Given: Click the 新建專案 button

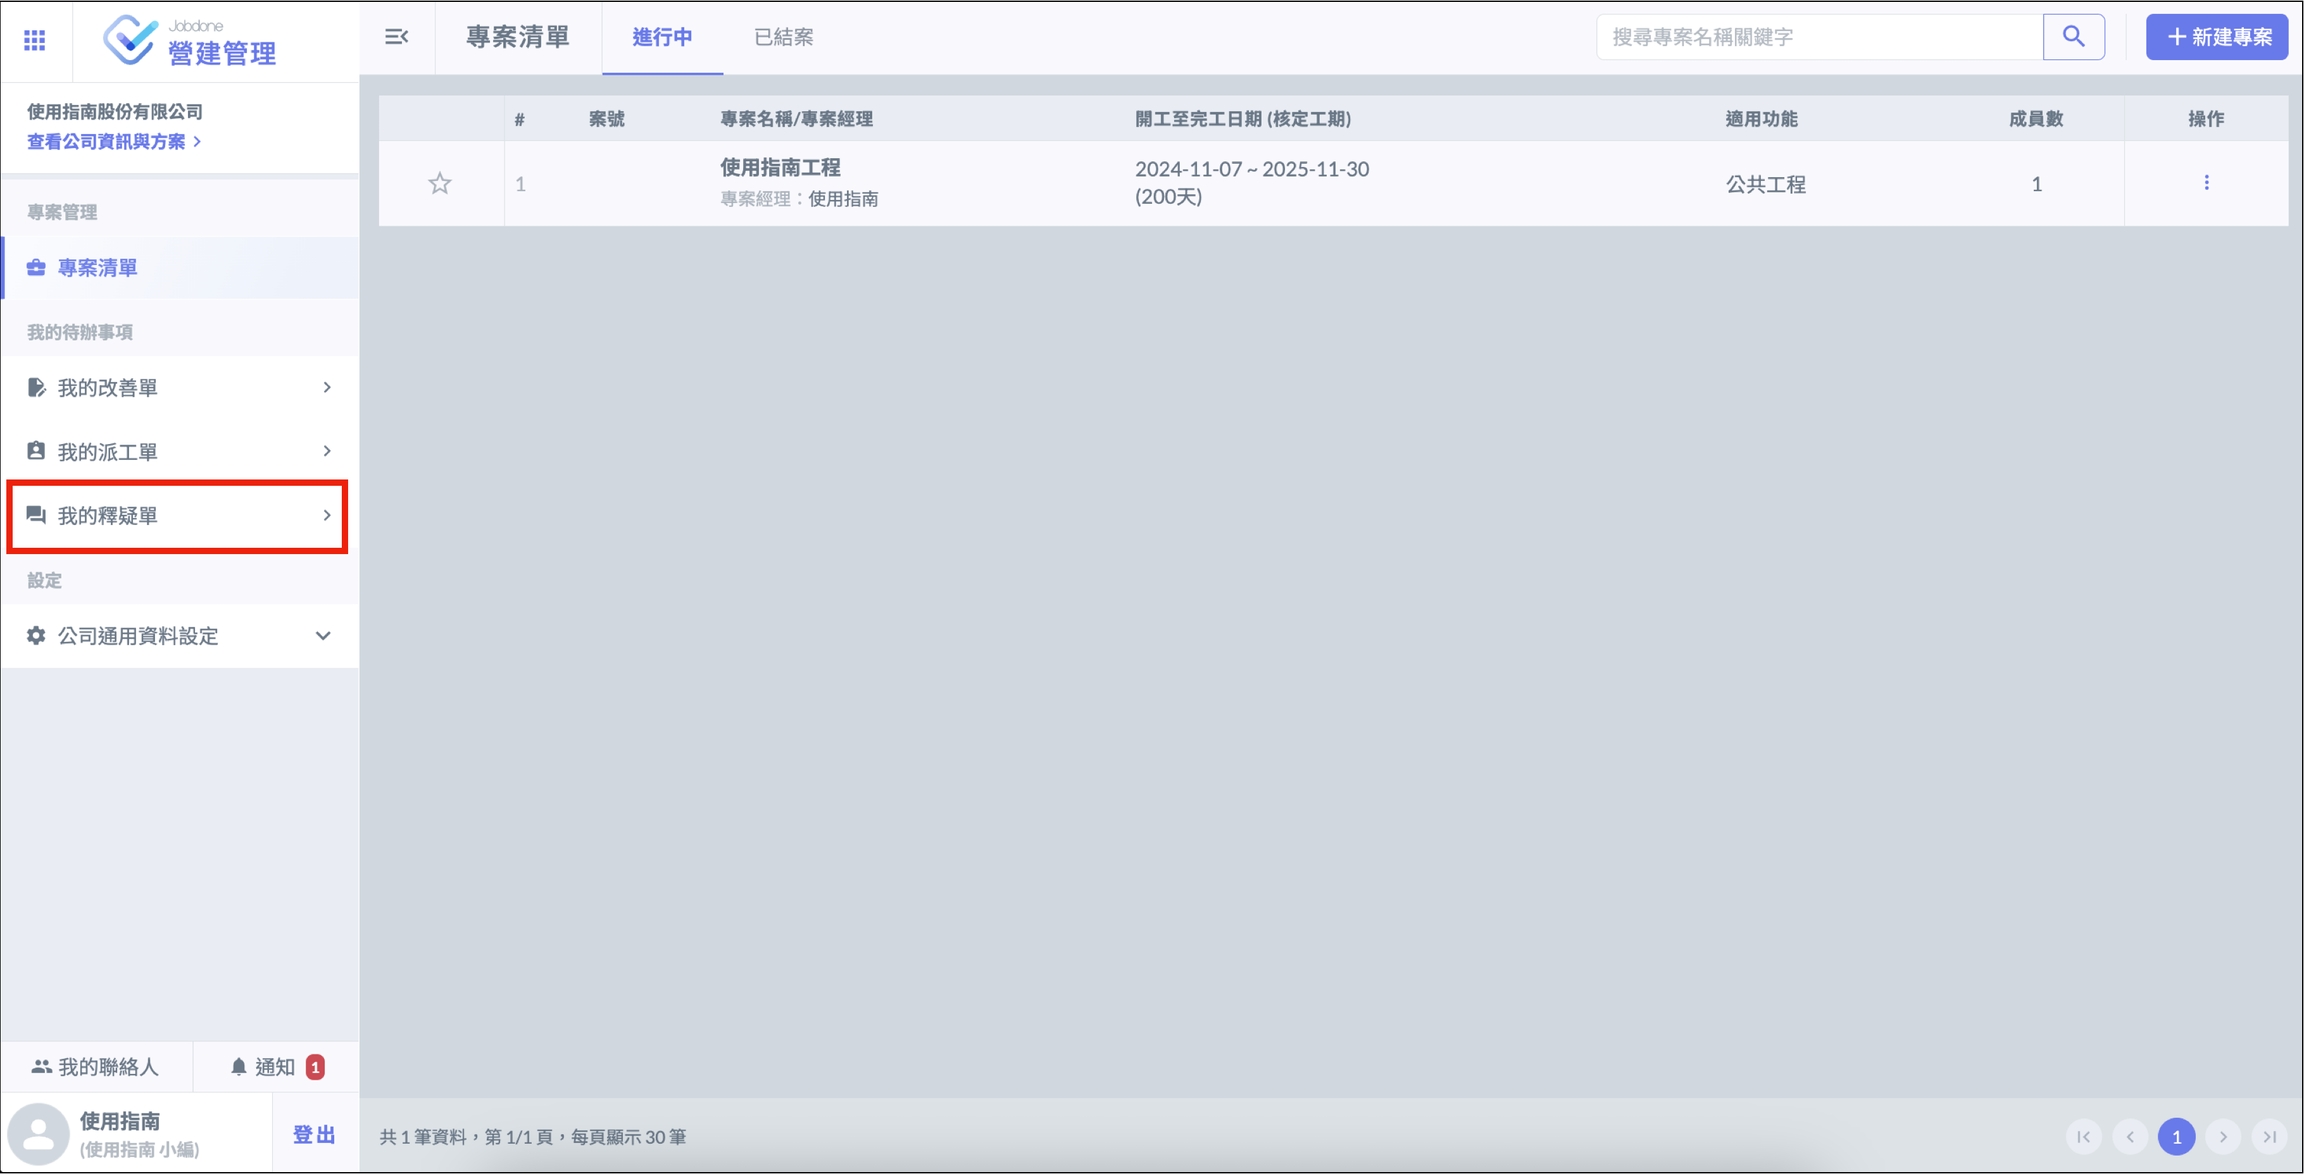Looking at the screenshot, I should click(x=2216, y=37).
